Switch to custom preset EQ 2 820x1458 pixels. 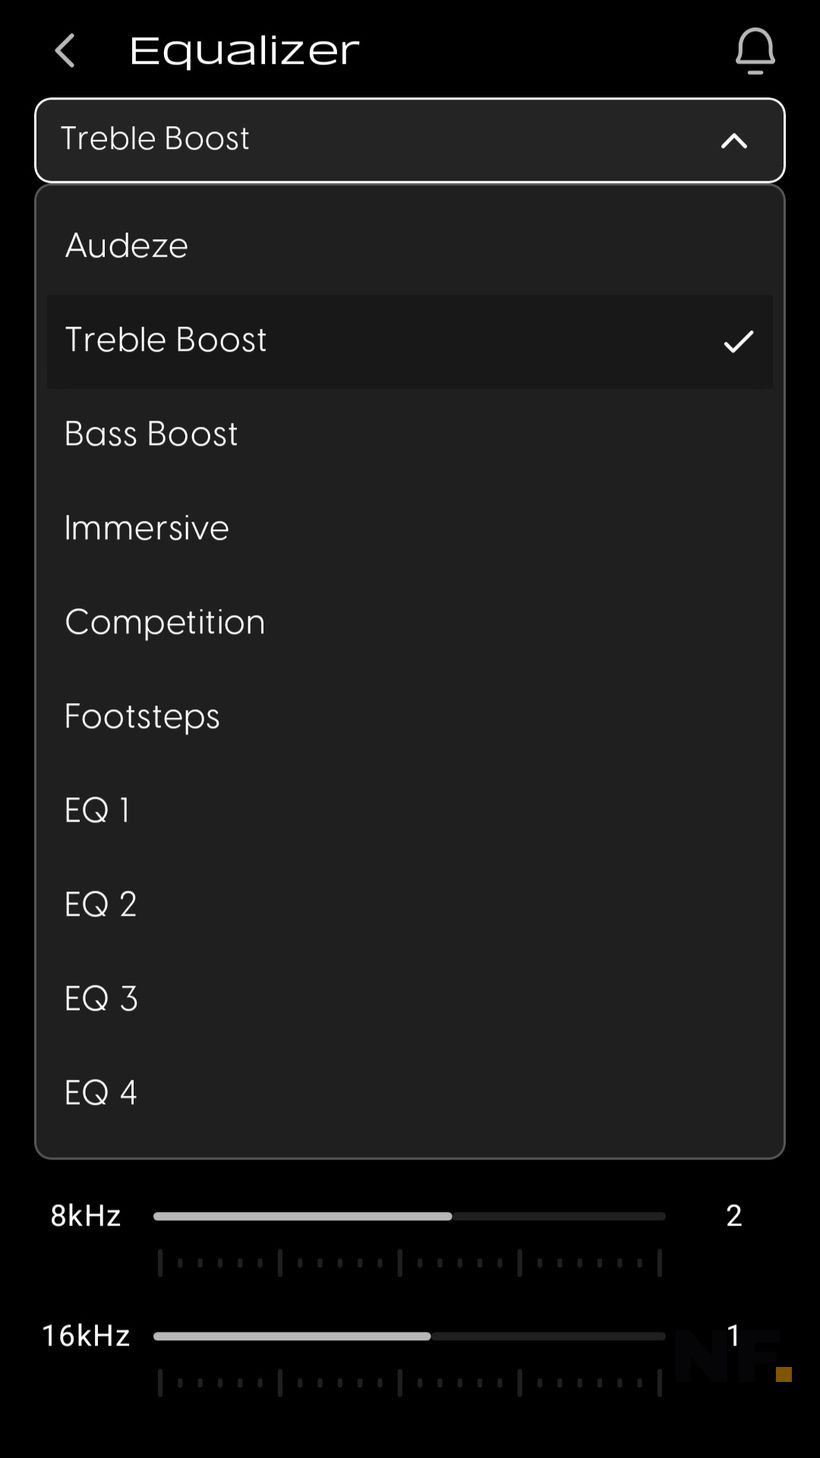click(x=410, y=905)
